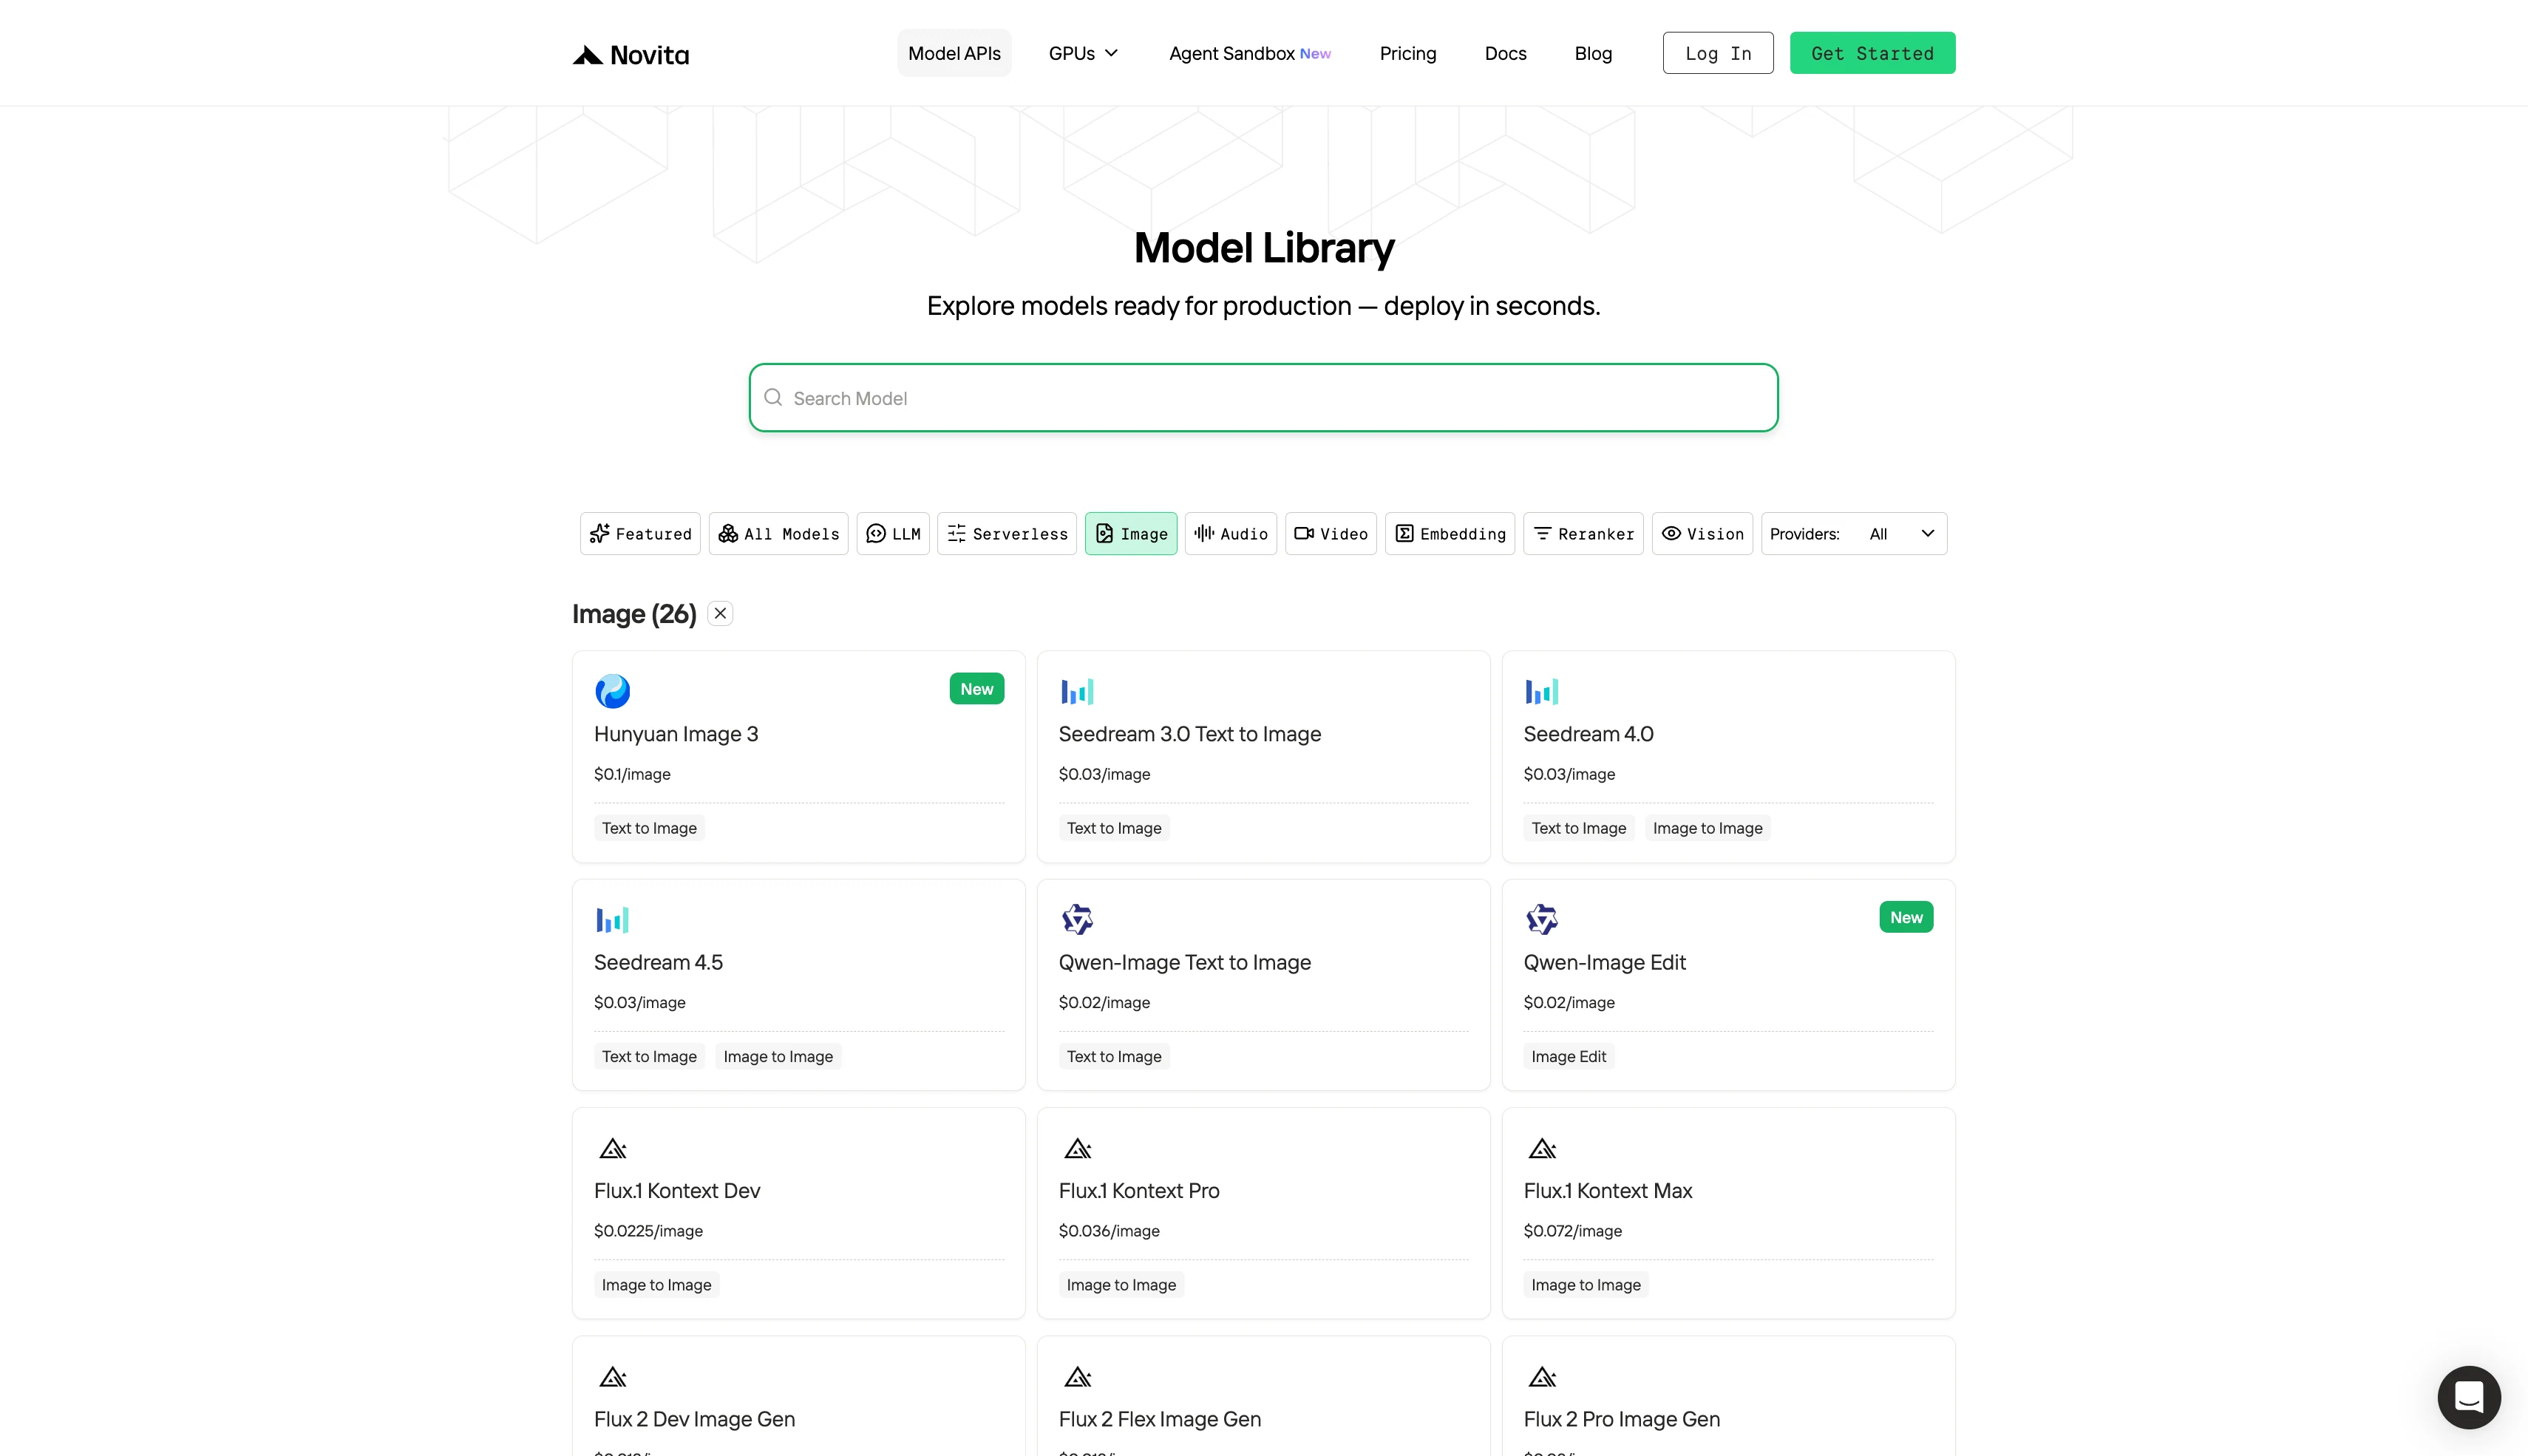Screen dimensions: 2528x1456
Task: Click the $0.0225/image price text
Action: [648, 1231]
